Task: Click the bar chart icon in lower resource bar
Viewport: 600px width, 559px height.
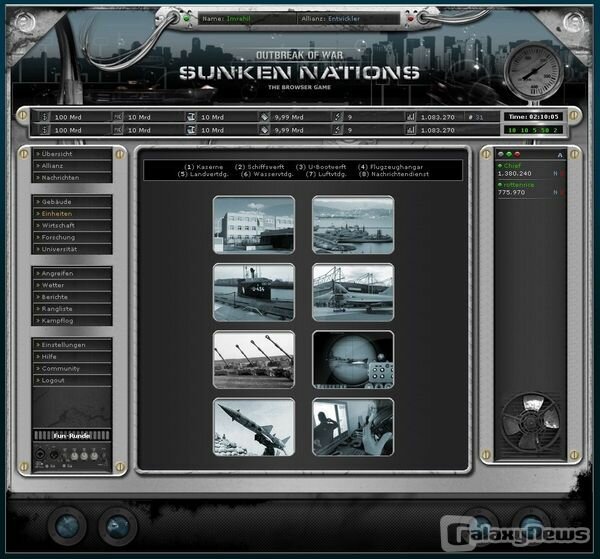Action: click(411, 130)
